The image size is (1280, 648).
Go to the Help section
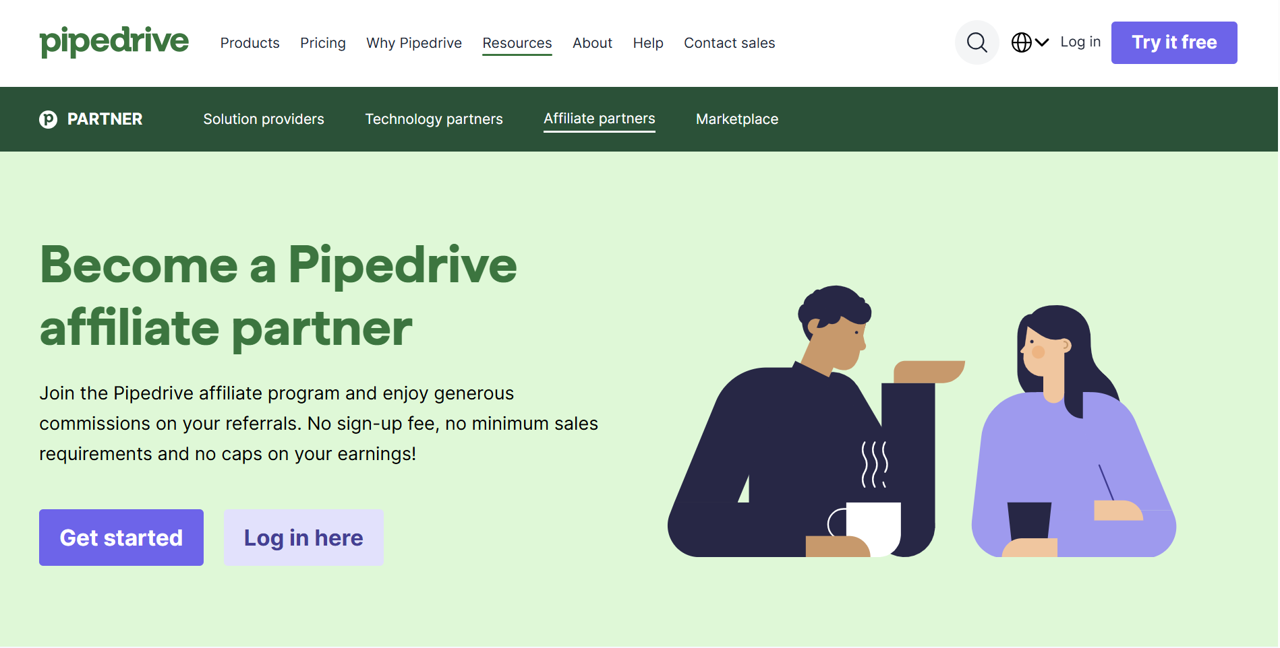pyautogui.click(x=647, y=43)
